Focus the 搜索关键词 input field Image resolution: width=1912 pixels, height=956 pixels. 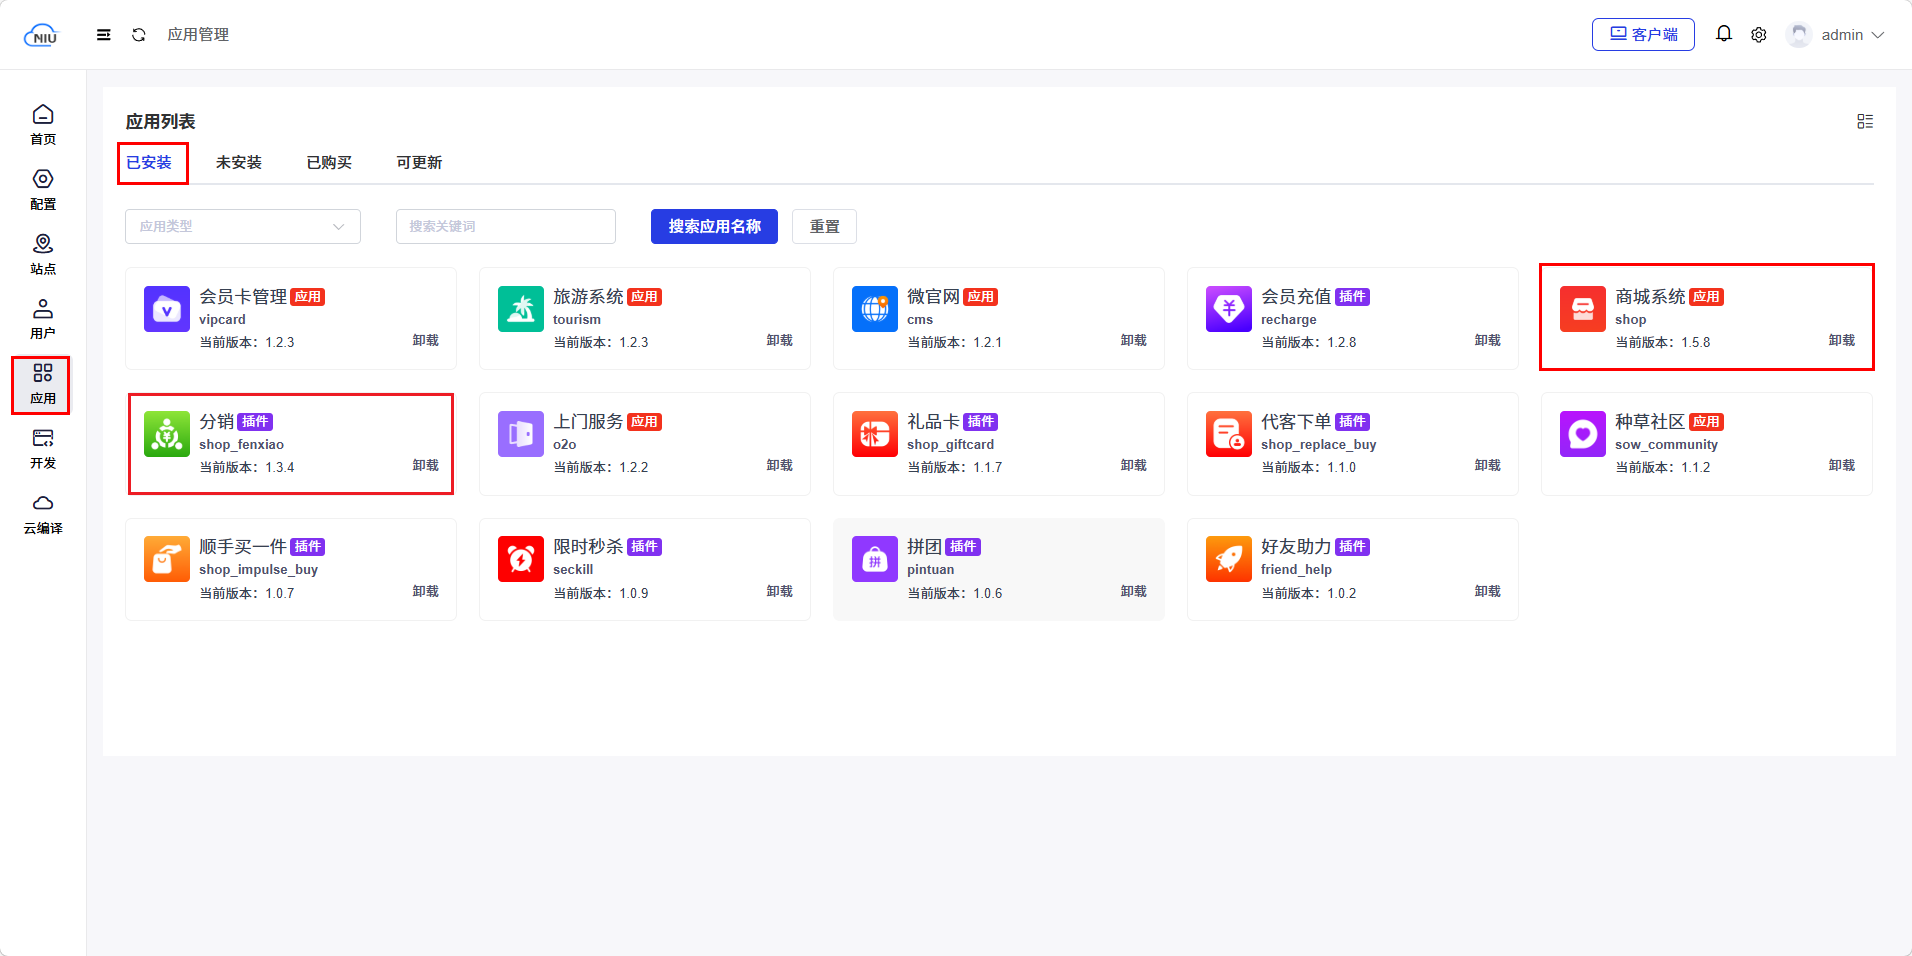(x=505, y=227)
